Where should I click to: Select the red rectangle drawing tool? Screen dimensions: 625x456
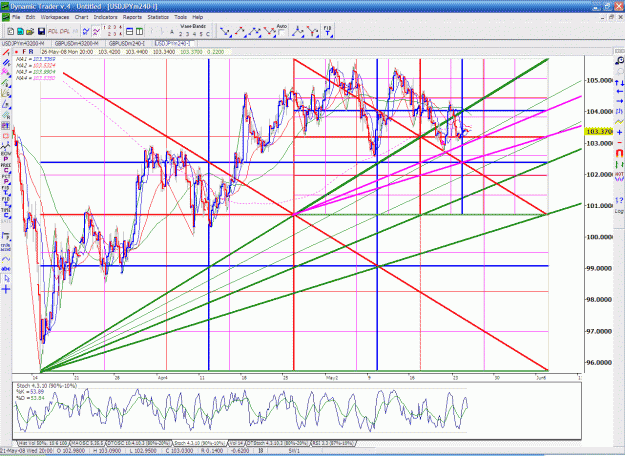point(6,136)
